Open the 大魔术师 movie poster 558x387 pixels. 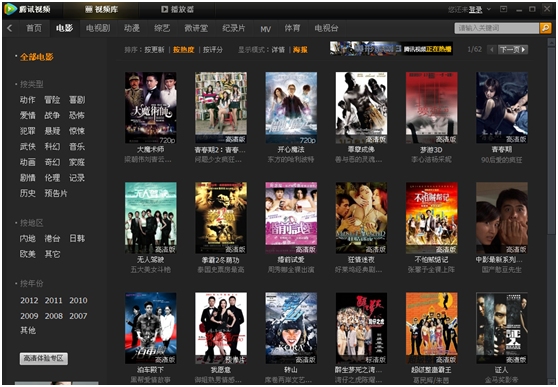click(x=151, y=108)
